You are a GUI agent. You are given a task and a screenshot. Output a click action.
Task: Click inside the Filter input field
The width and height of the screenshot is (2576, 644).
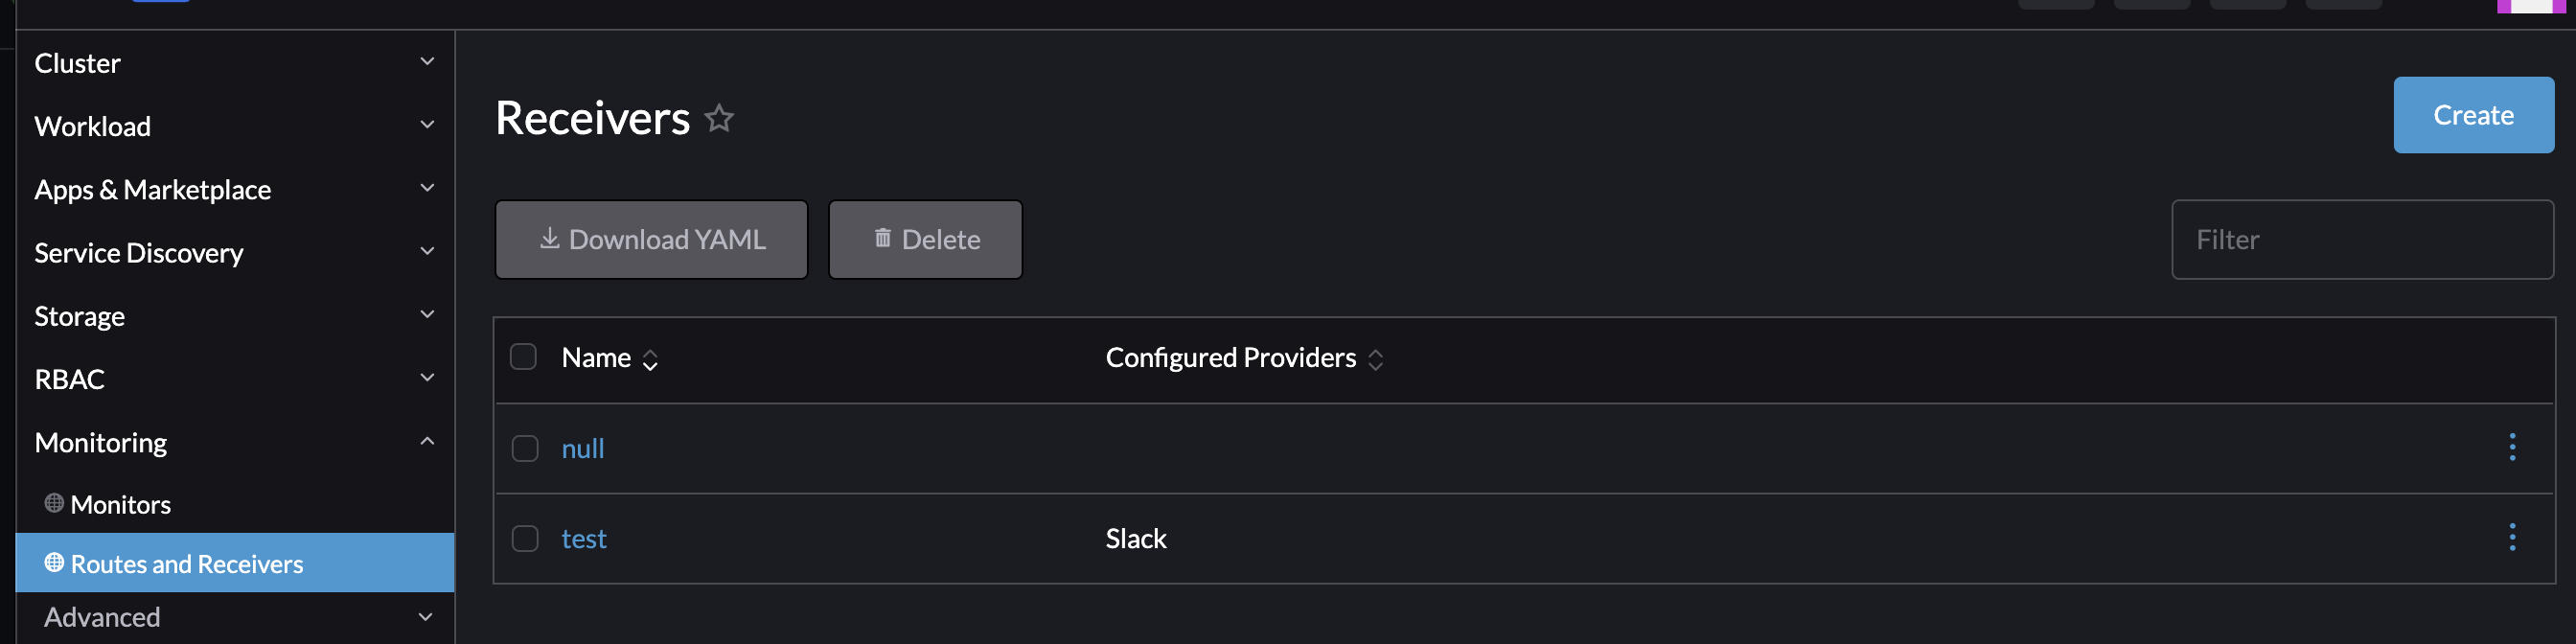pyautogui.click(x=2362, y=239)
